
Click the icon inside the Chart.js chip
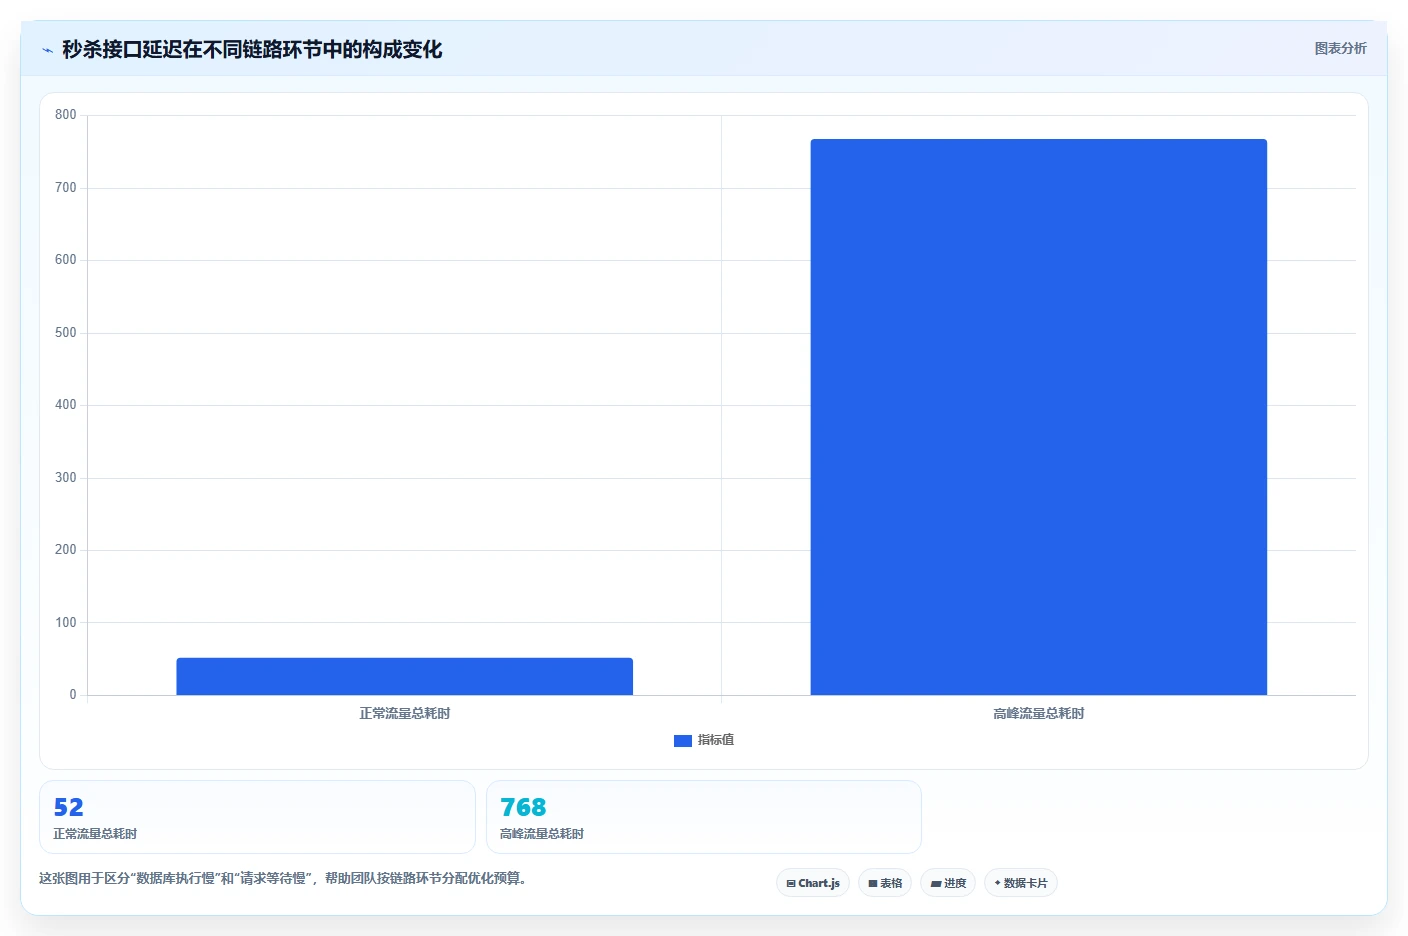[791, 884]
